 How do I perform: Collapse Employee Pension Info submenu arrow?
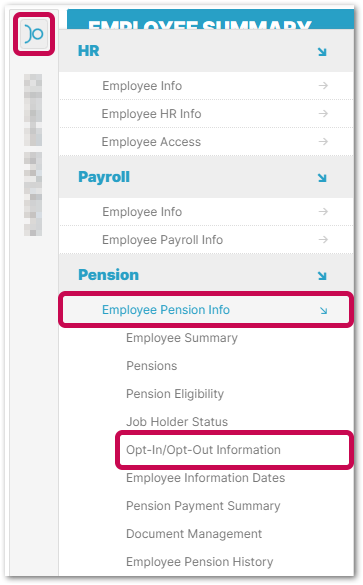(x=323, y=310)
